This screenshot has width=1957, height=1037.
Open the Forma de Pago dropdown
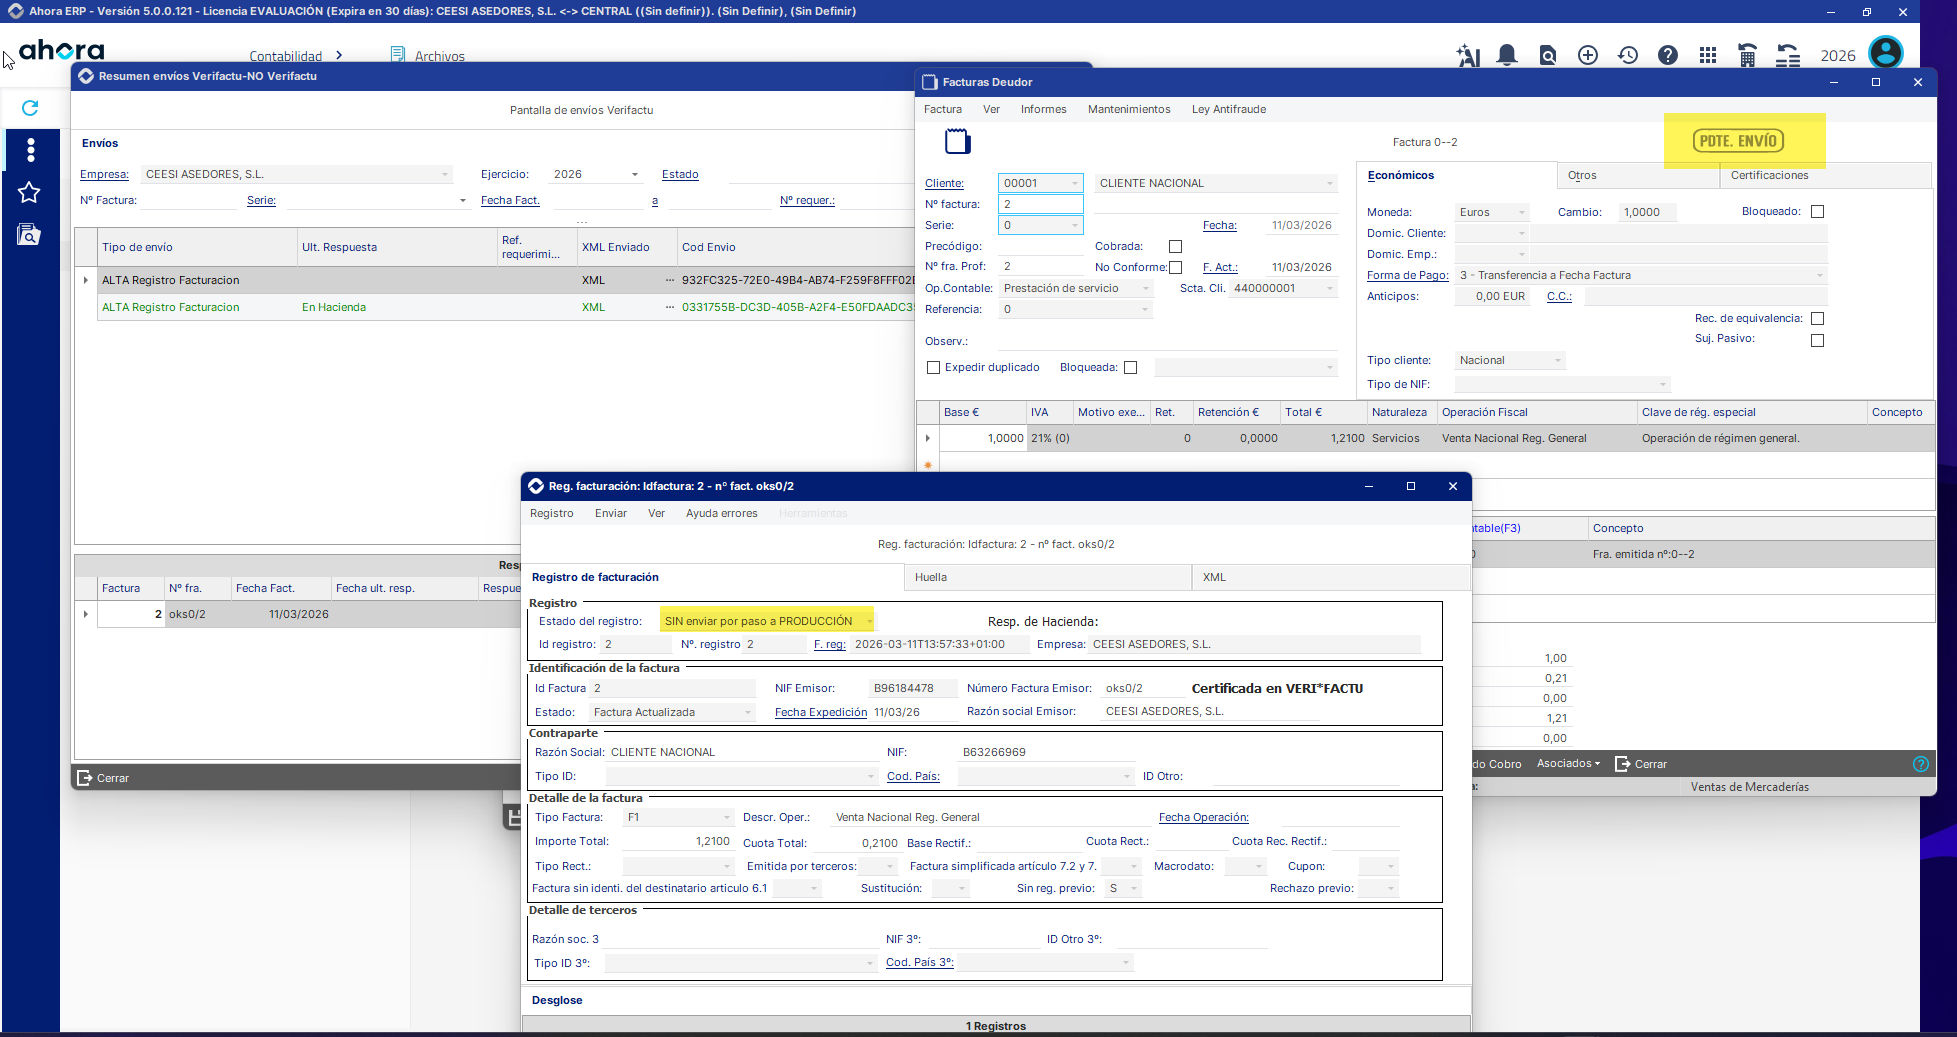(1820, 275)
